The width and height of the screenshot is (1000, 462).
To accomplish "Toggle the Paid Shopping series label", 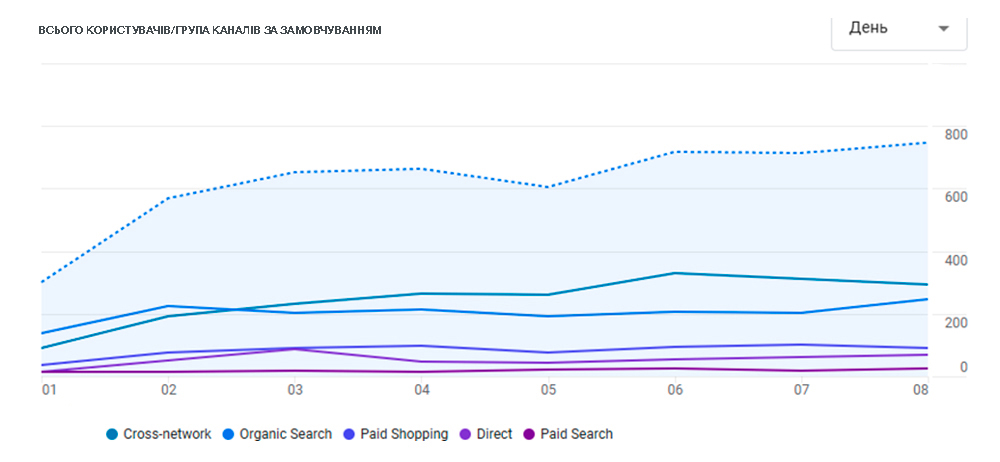I will click(404, 435).
